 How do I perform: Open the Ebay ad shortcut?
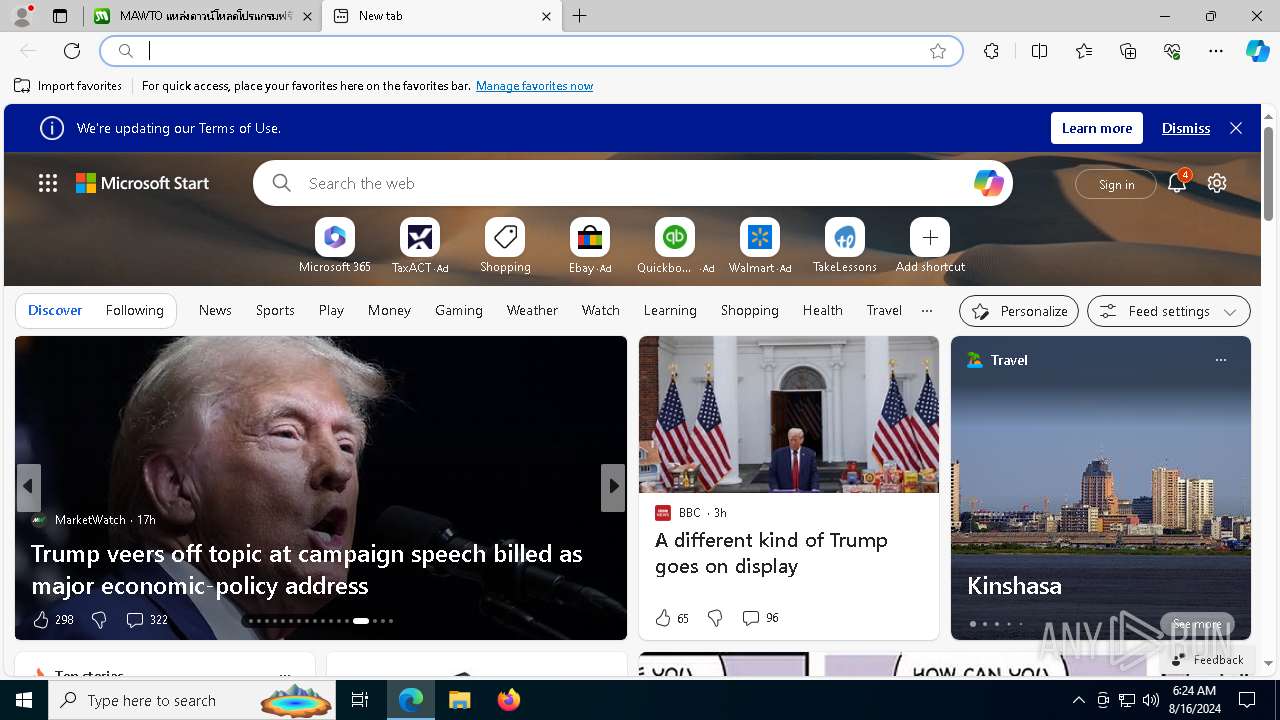(590, 246)
